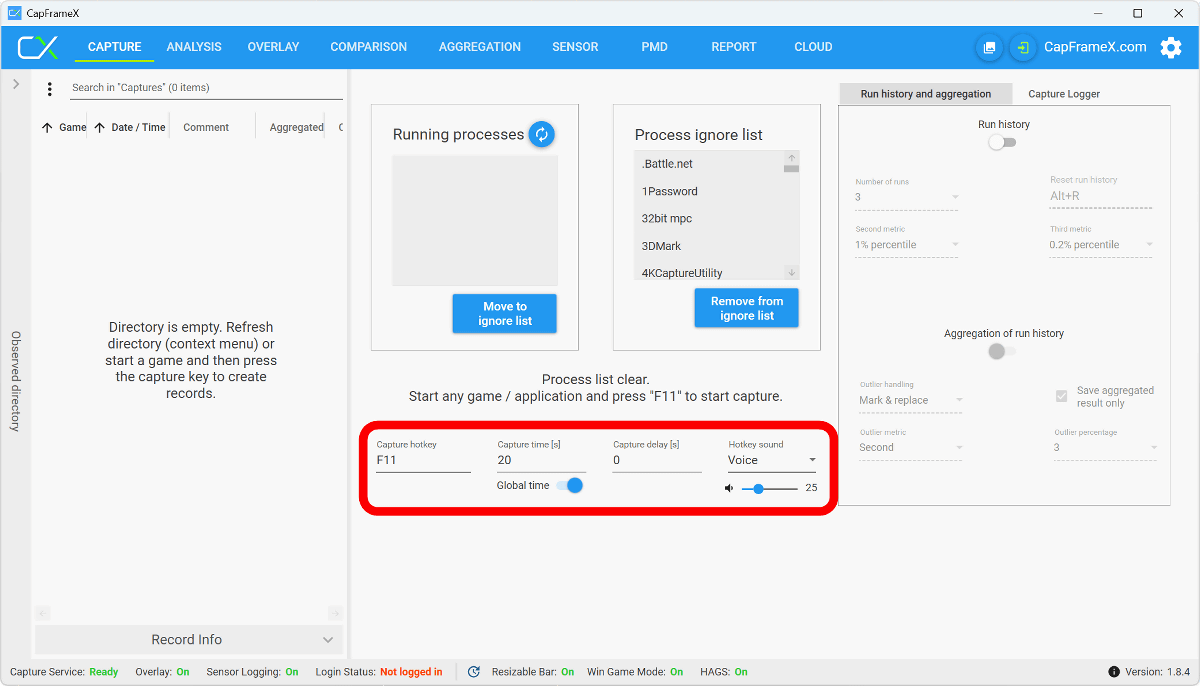Click the Capture time input field
This screenshot has height=686, width=1200.
pos(540,460)
